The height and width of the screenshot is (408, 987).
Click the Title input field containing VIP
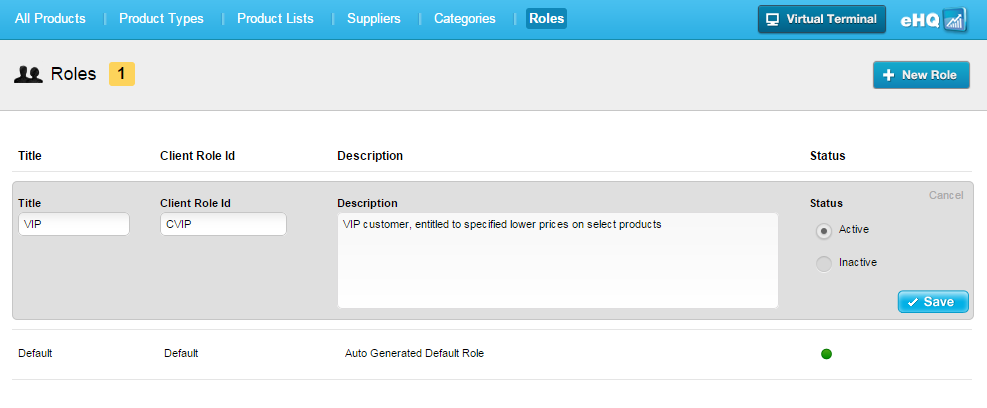click(x=74, y=224)
